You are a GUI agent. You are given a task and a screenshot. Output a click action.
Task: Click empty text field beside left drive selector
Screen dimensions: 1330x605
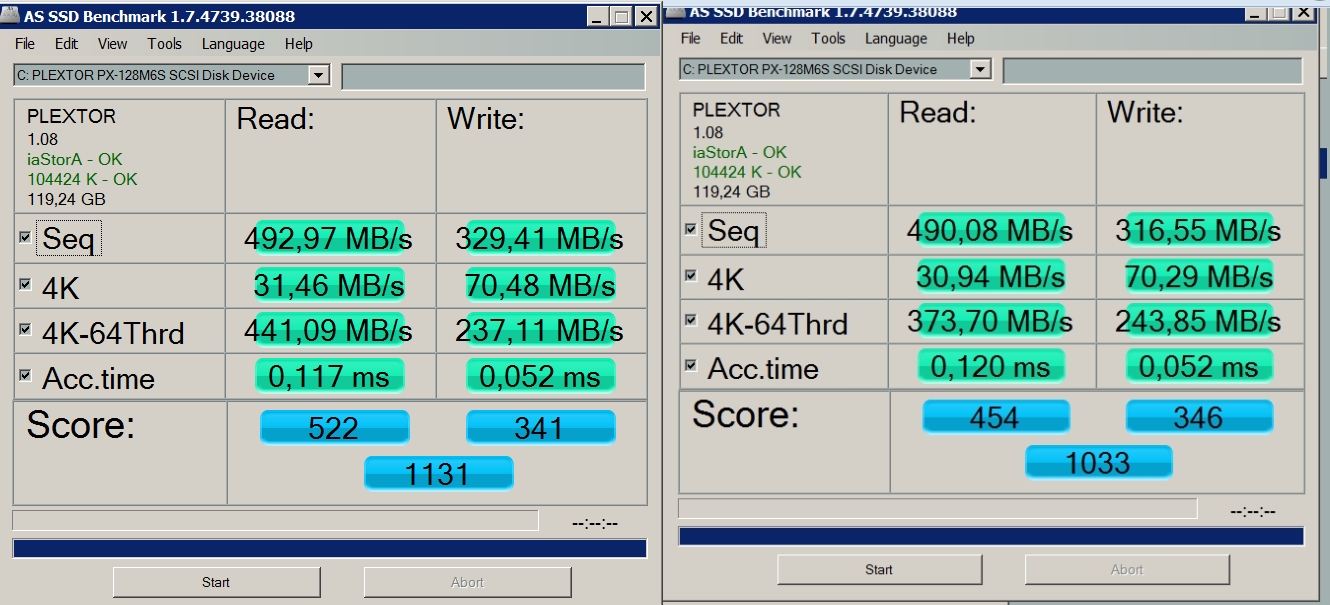click(x=493, y=77)
